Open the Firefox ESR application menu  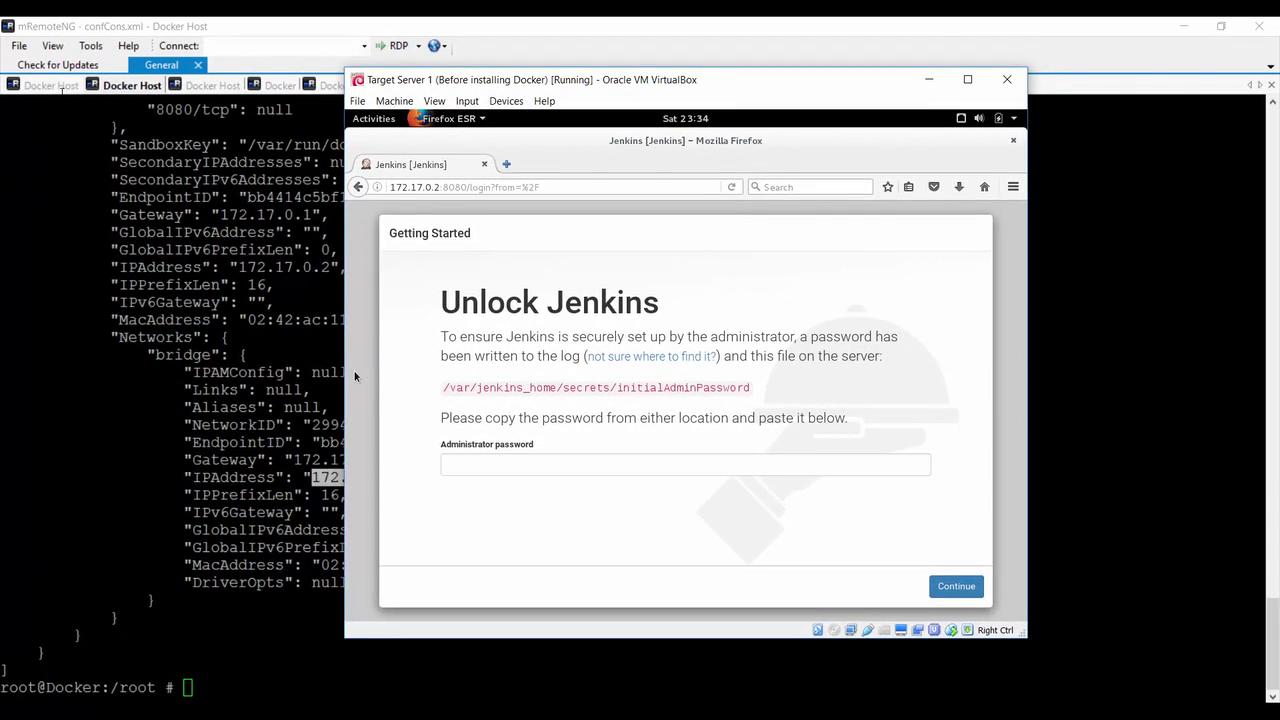[447, 119]
